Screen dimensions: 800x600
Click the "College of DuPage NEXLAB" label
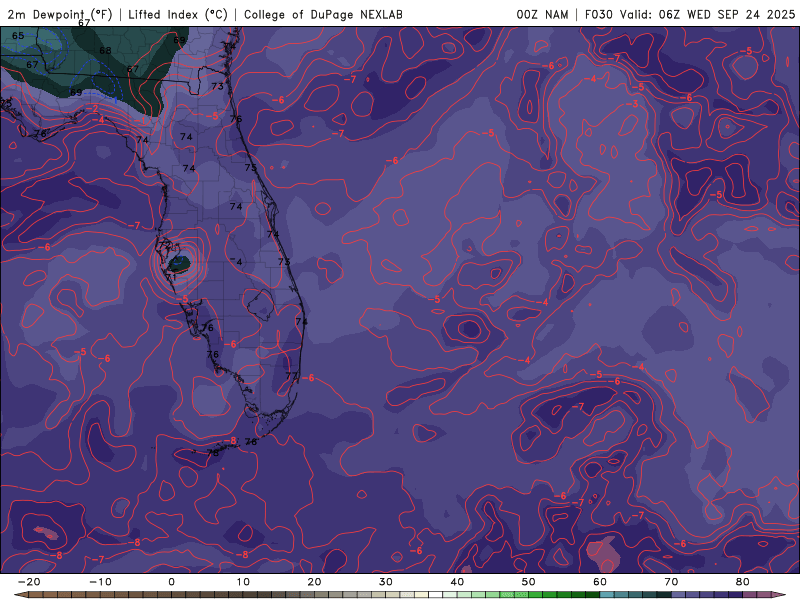pos(323,14)
